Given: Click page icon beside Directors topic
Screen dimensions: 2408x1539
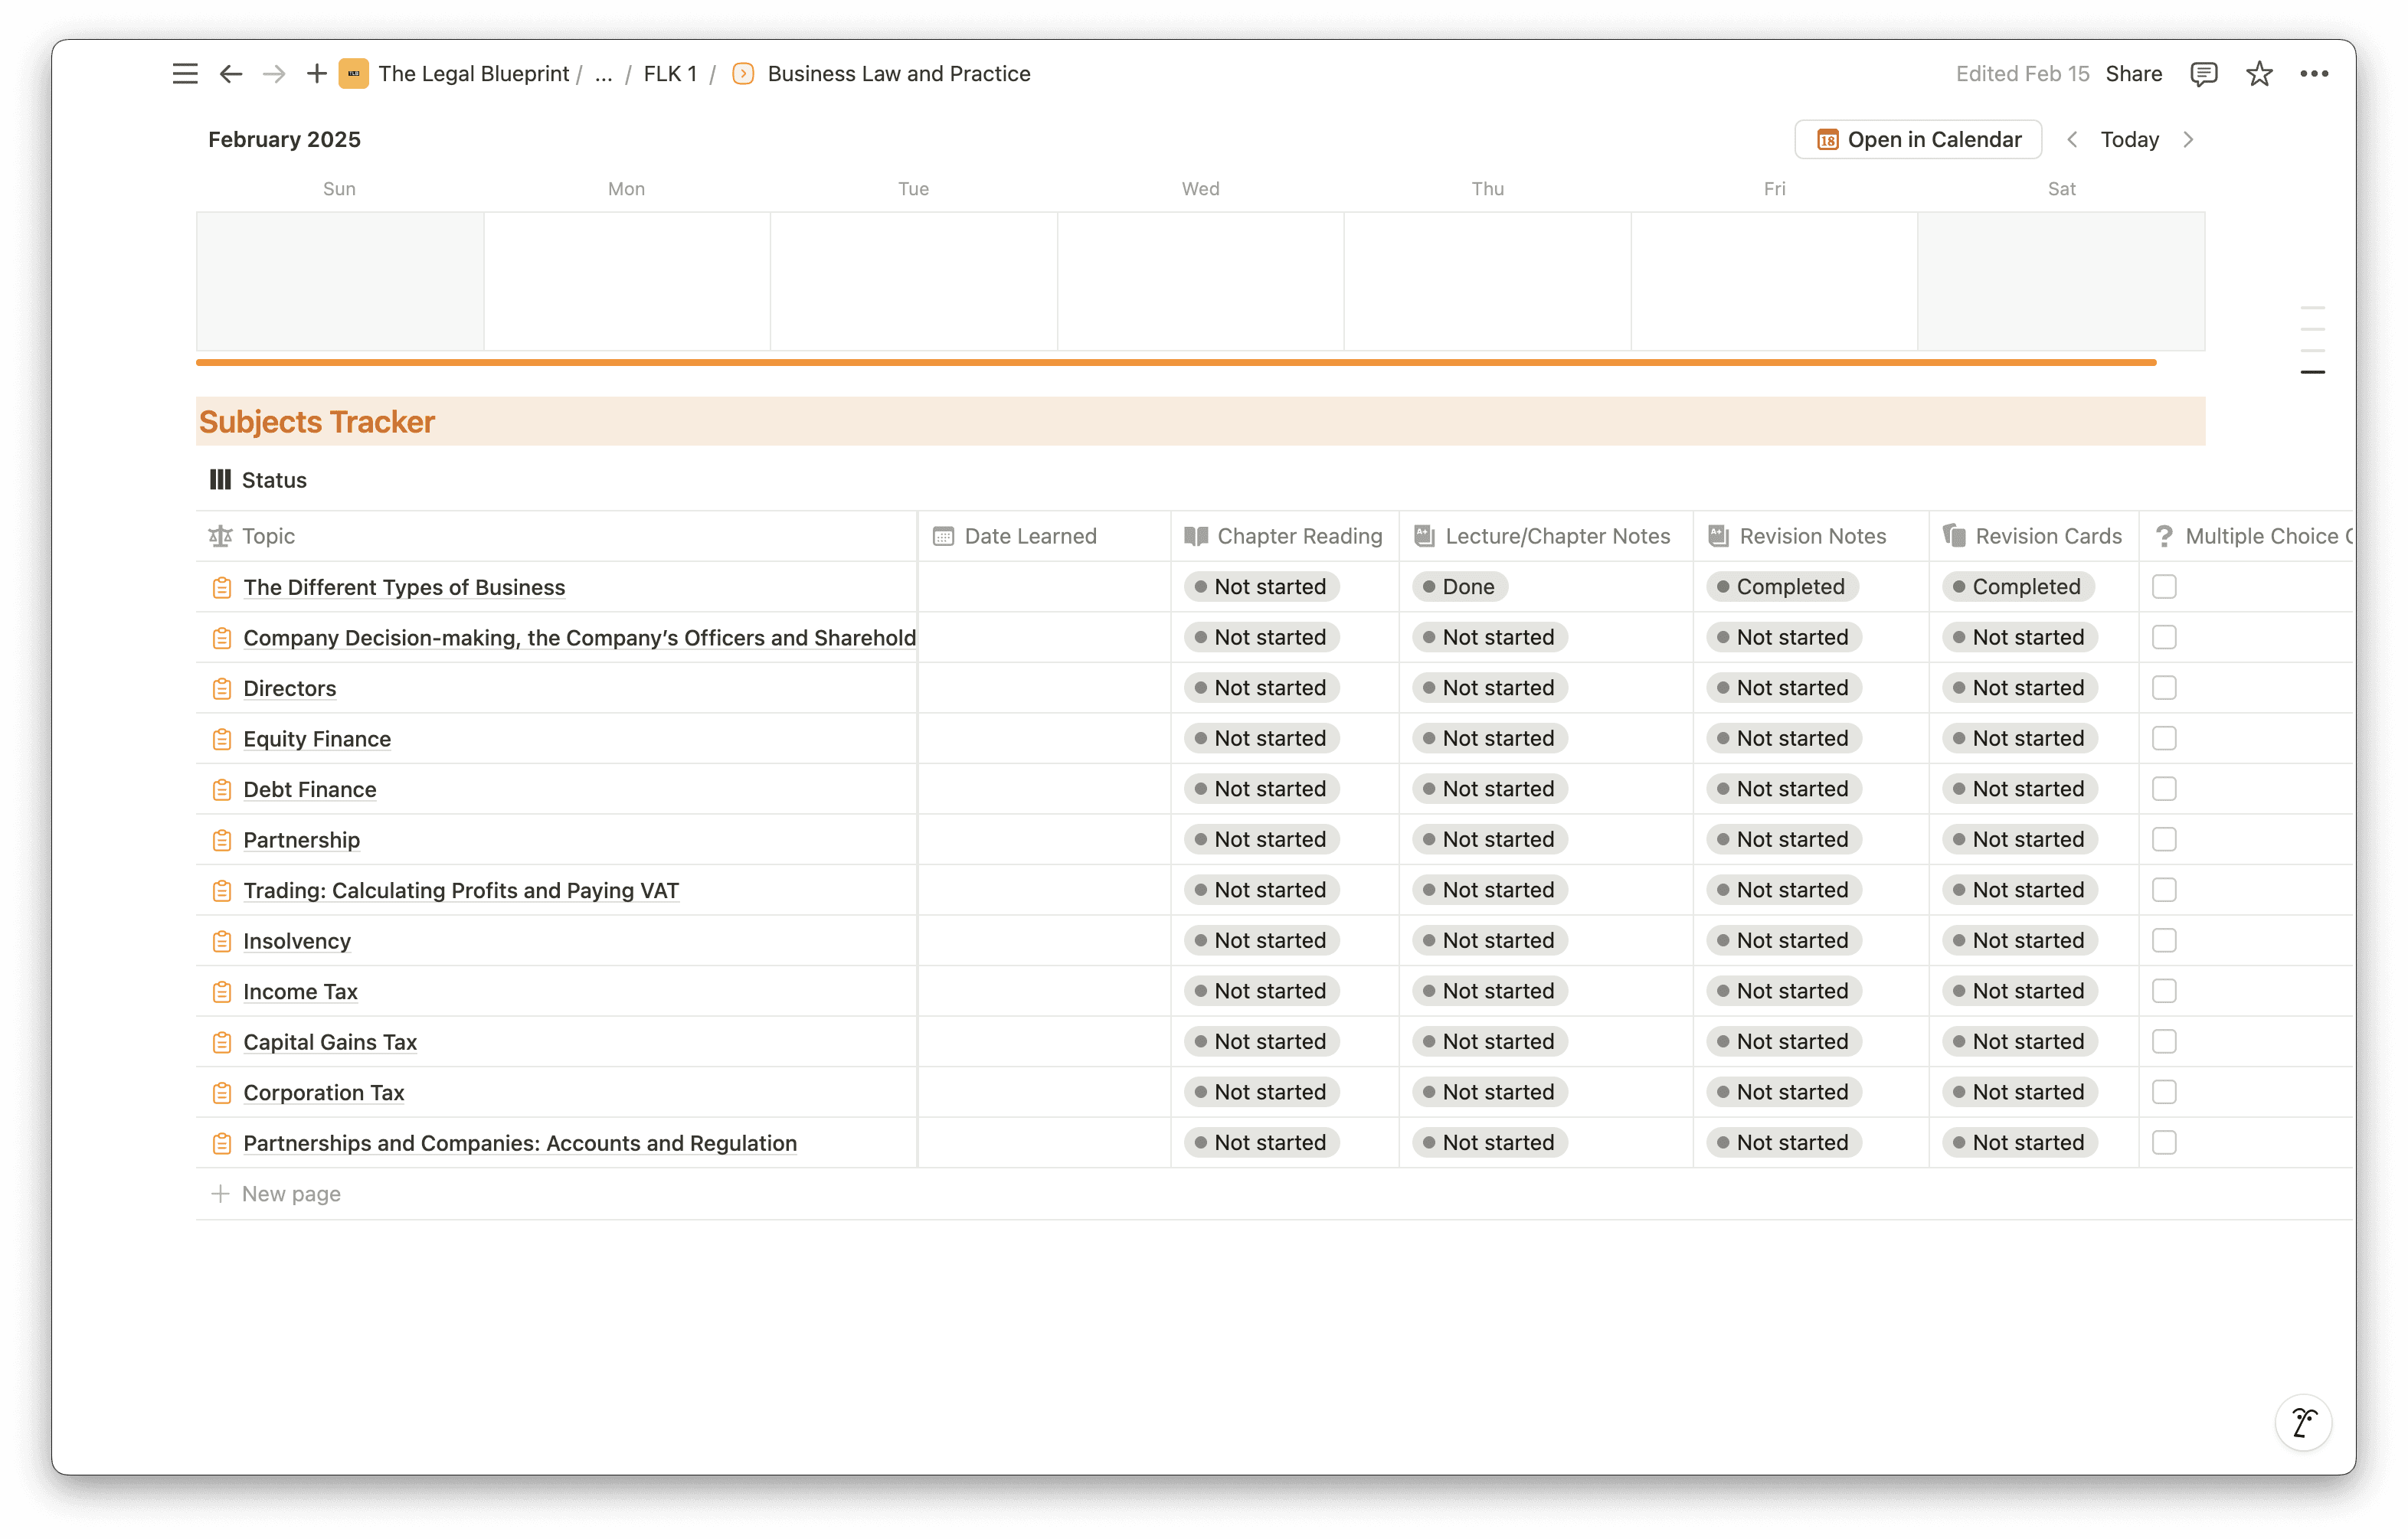Looking at the screenshot, I should click(222, 689).
